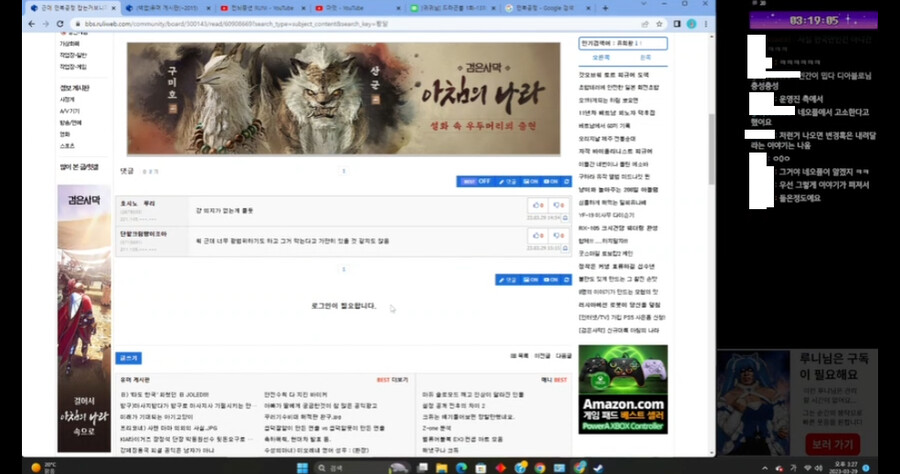Open the 영화 link in left sidebar

click(65, 134)
